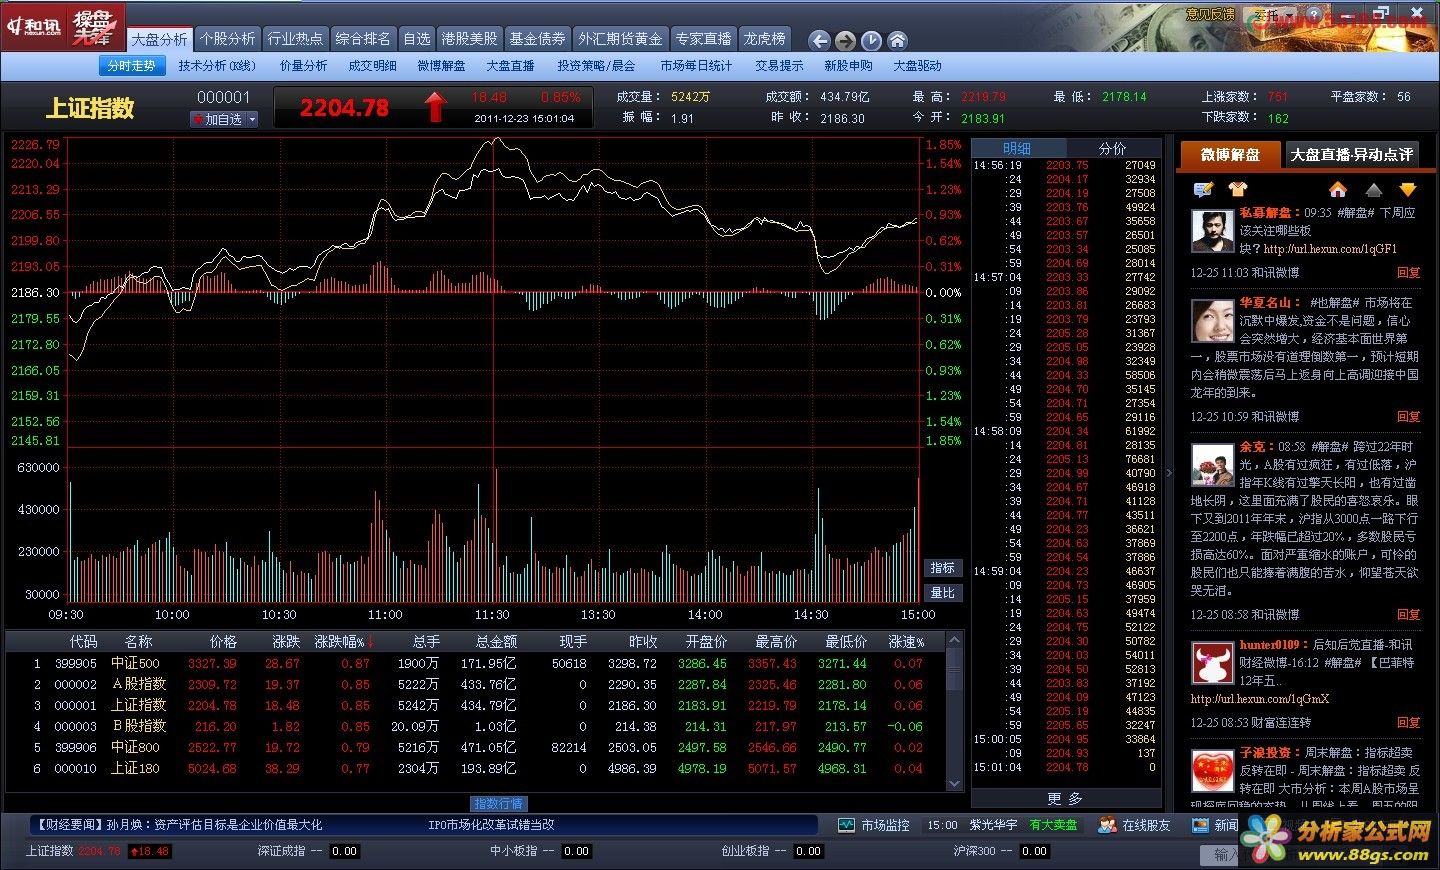This screenshot has height=870, width=1440.
Task: Sort table by 涨跌幅% column
Action: point(345,641)
